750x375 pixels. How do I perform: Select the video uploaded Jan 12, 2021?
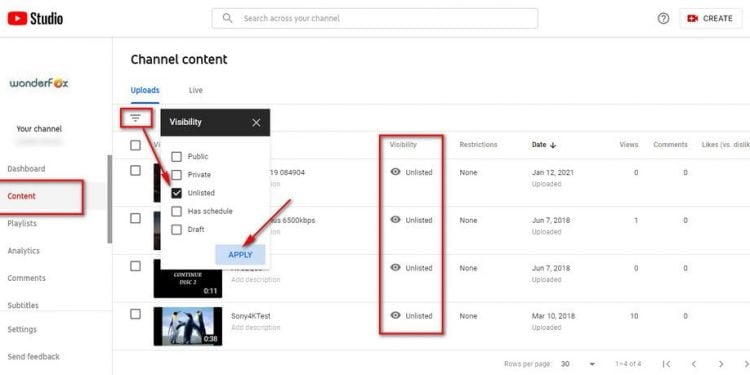[135, 170]
